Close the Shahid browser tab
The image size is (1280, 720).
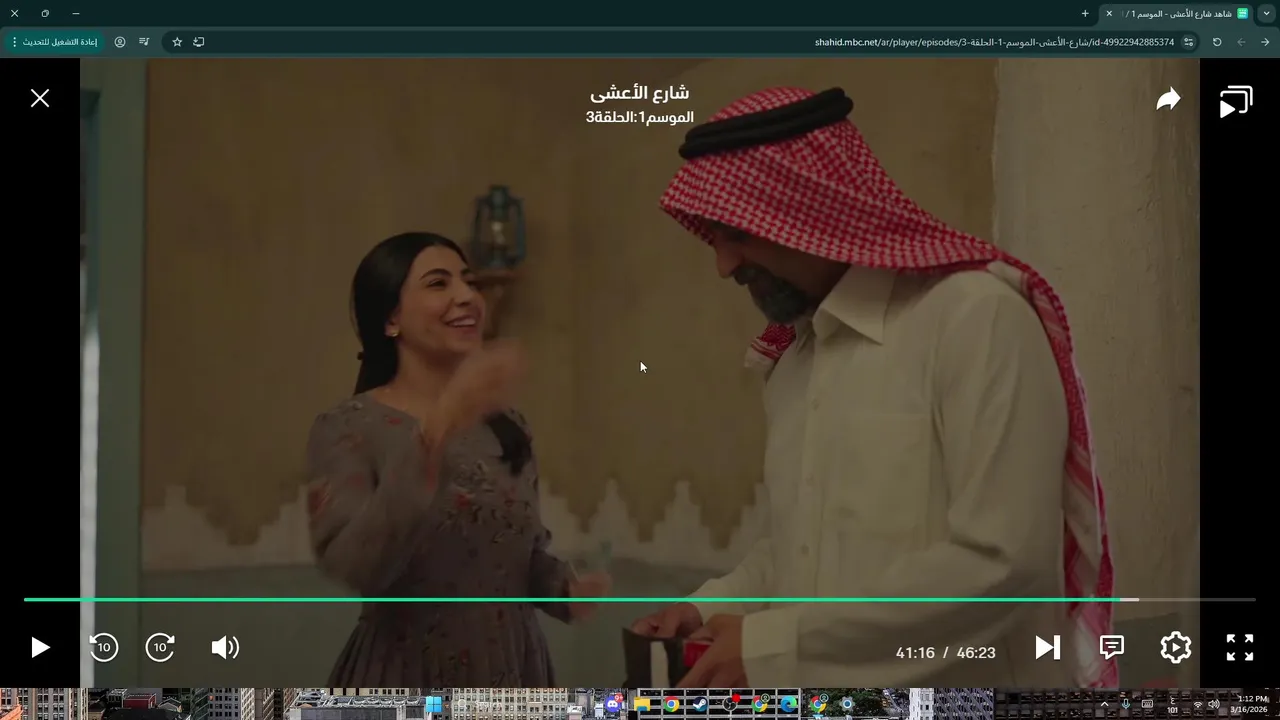click(x=1109, y=13)
